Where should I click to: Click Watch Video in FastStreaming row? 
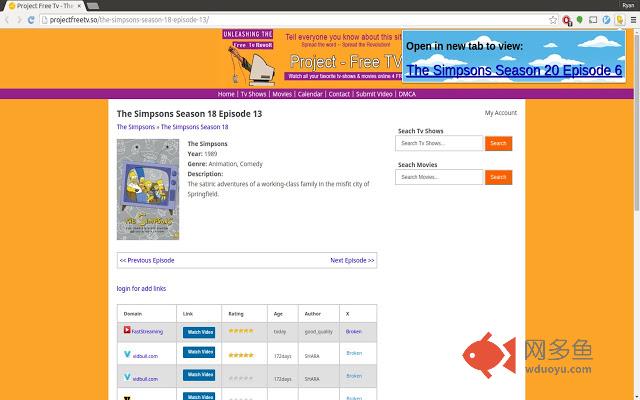[x=199, y=332]
